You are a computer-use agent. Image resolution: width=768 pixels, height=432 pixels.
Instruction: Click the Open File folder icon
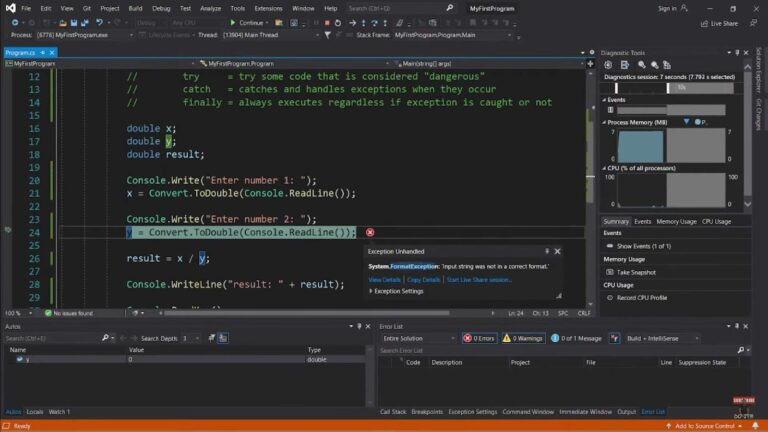coord(63,23)
